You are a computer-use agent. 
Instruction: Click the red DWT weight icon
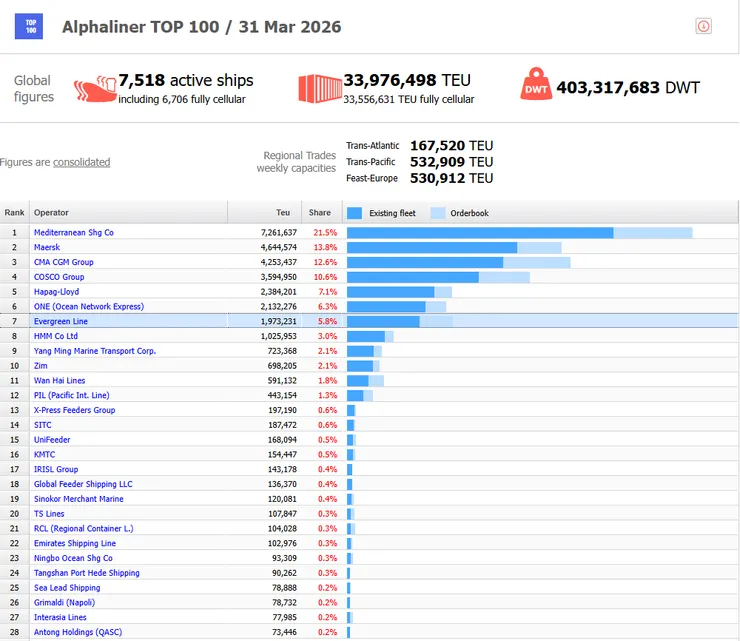536,84
